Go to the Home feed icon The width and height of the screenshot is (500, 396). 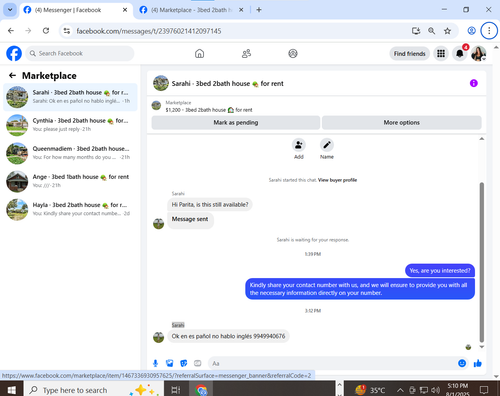pos(199,54)
